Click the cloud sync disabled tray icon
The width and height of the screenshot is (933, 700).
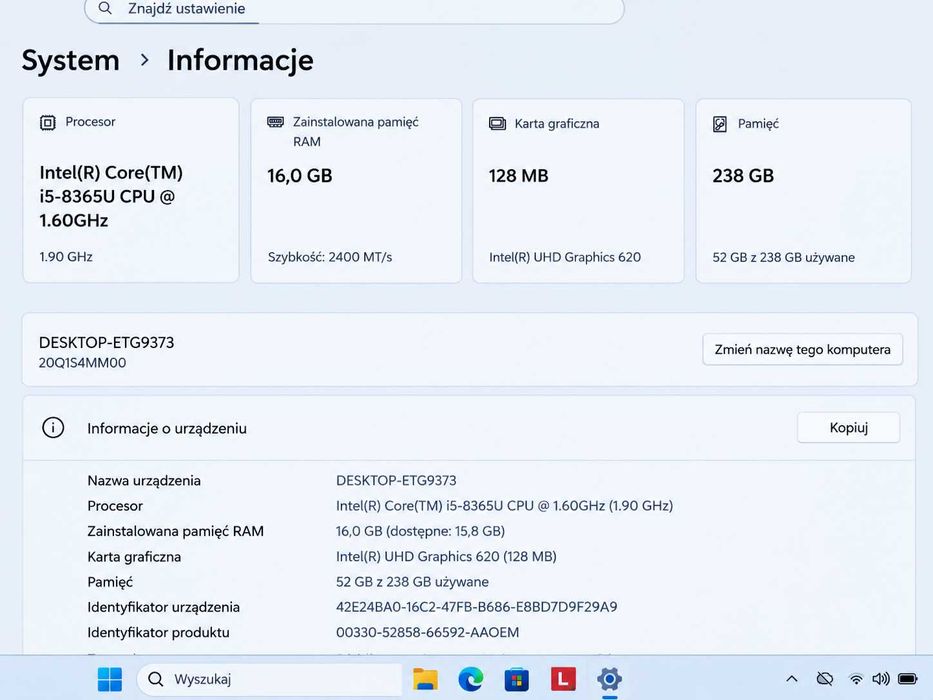[825, 679]
